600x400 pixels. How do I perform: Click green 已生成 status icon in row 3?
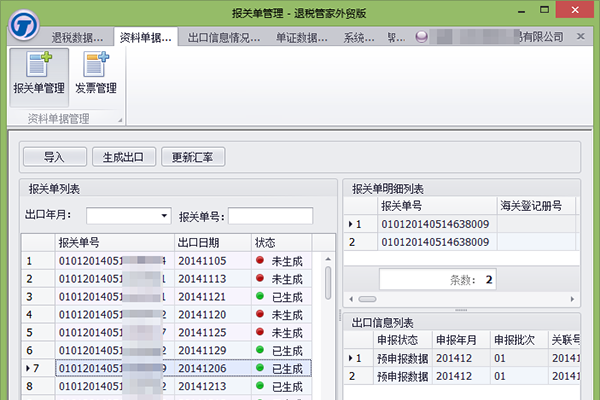pyautogui.click(x=260, y=296)
